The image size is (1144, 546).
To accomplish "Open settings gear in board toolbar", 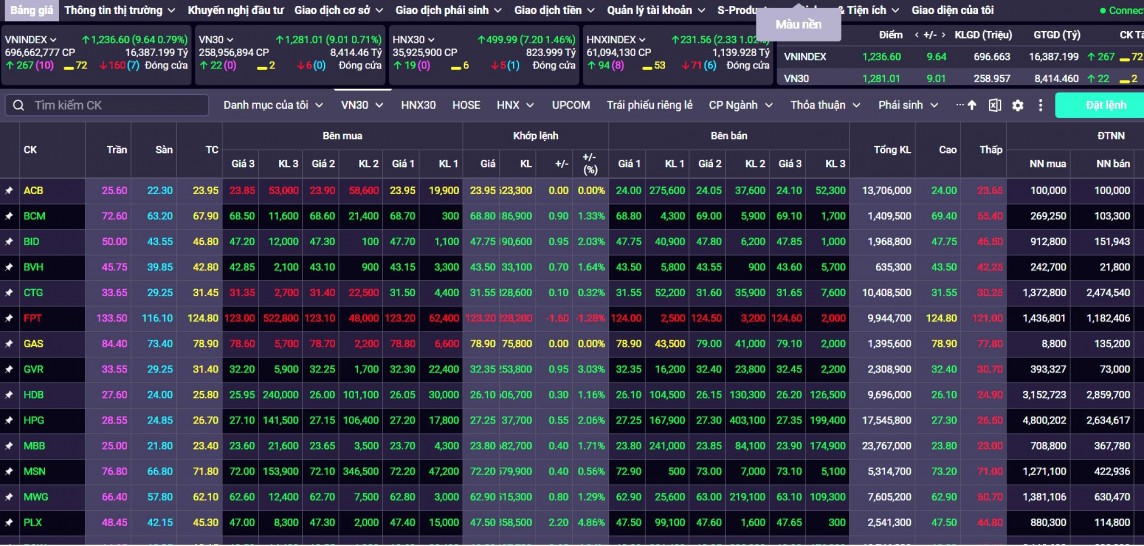I will coord(1018,105).
